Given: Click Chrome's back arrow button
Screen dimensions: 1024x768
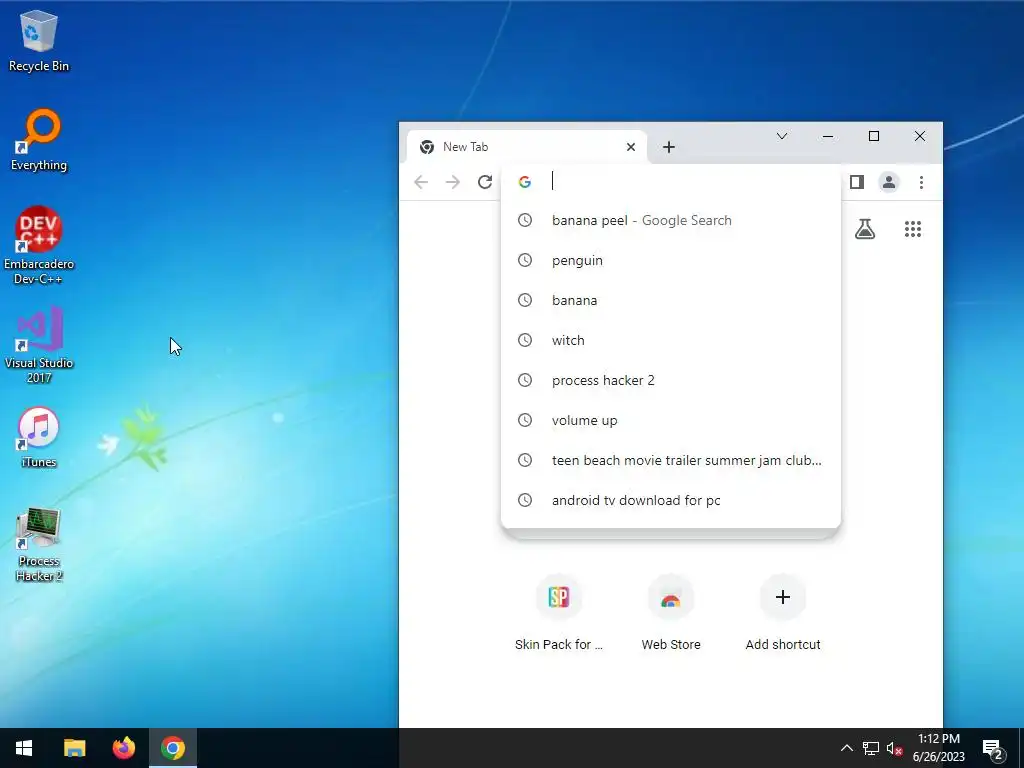Looking at the screenshot, I should point(421,182).
